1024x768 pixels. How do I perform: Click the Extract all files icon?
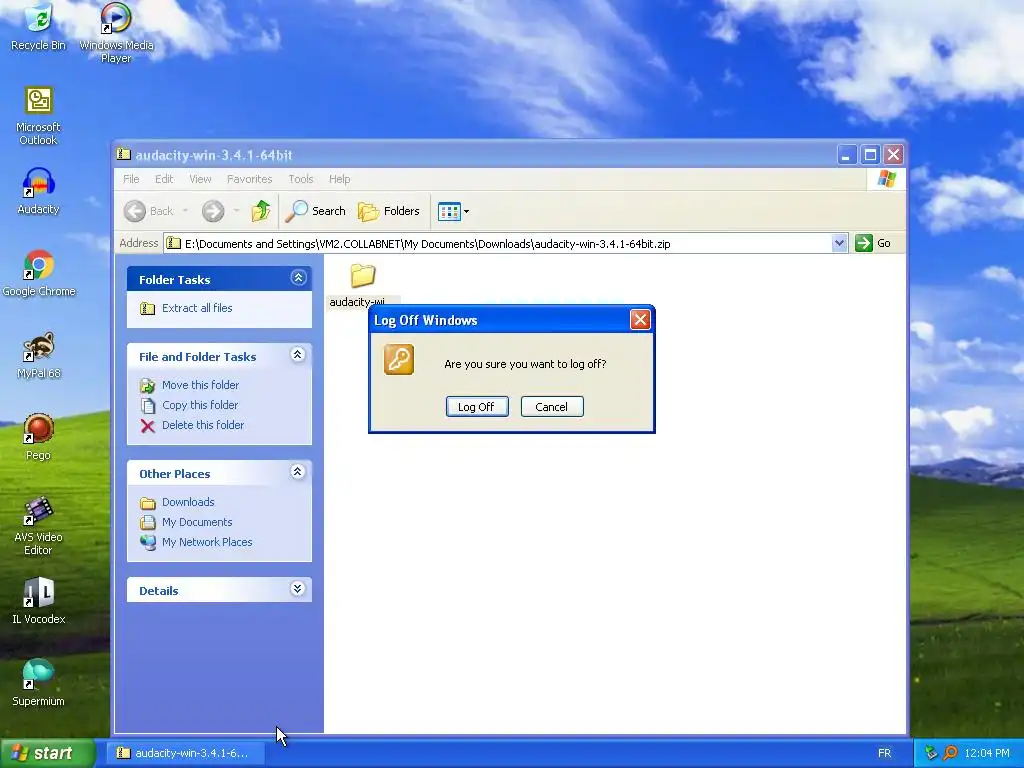tap(148, 308)
